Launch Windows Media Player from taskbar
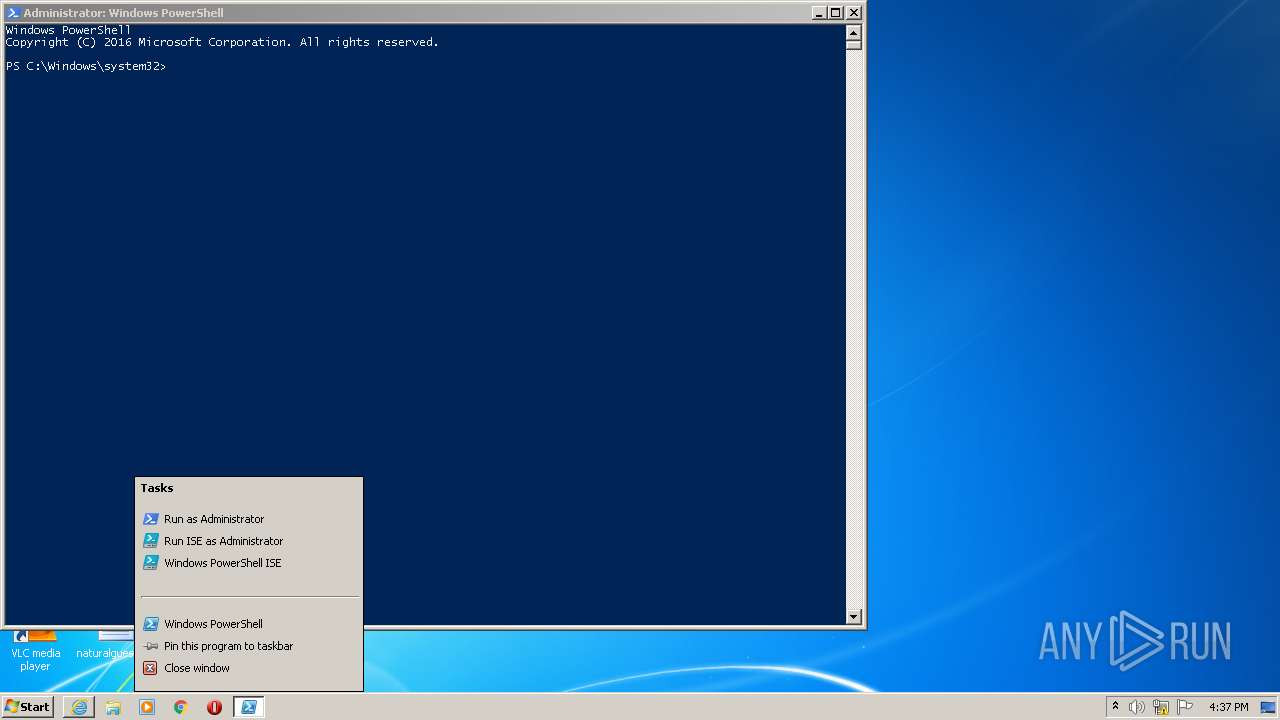 [x=147, y=707]
